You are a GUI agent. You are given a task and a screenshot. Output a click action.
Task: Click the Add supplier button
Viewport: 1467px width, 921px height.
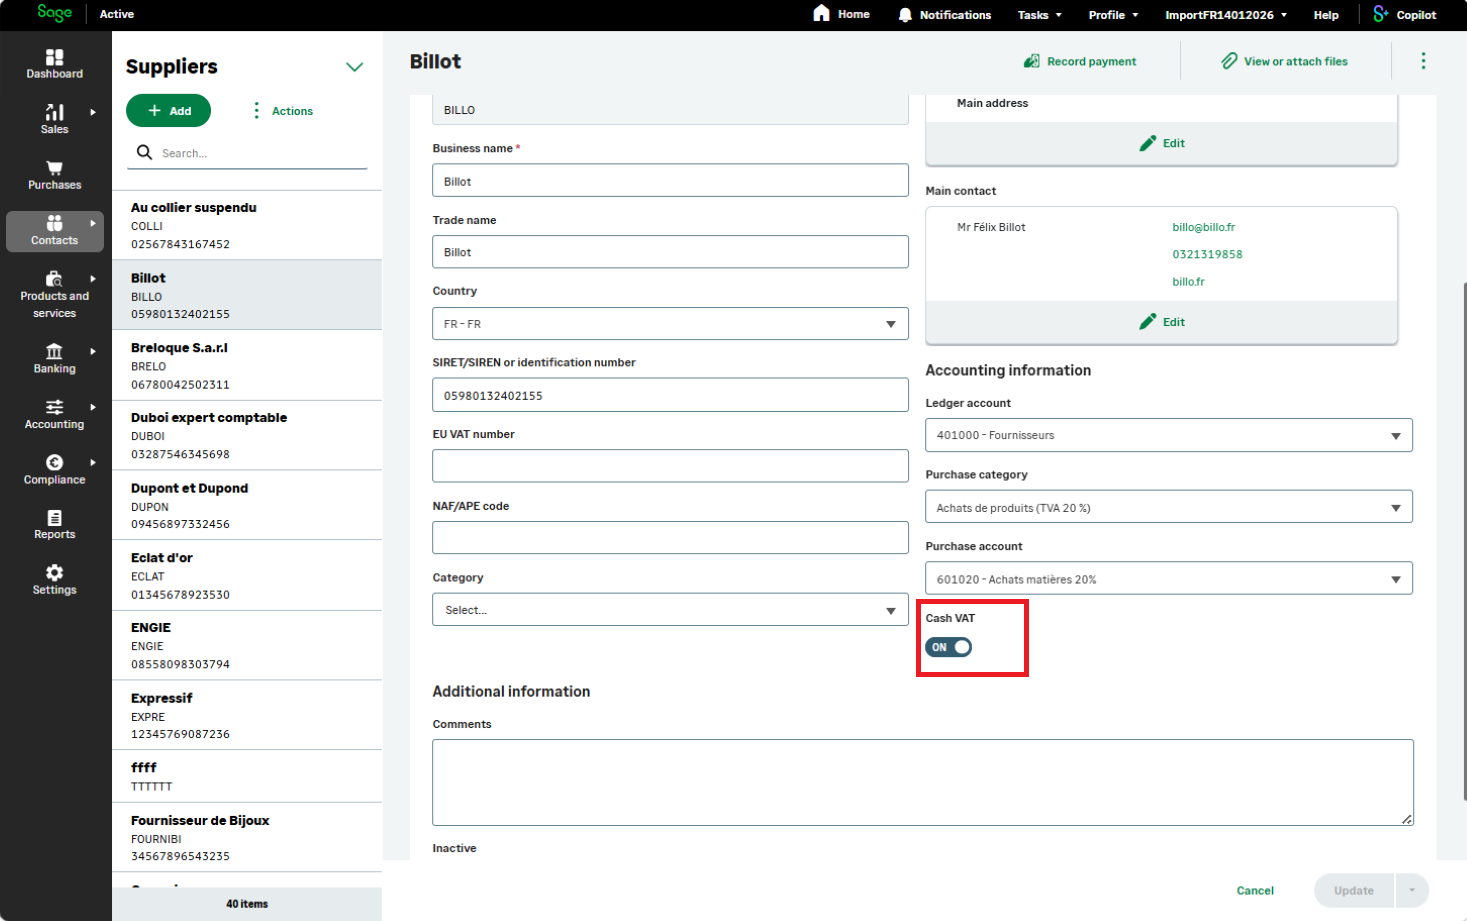tap(168, 111)
